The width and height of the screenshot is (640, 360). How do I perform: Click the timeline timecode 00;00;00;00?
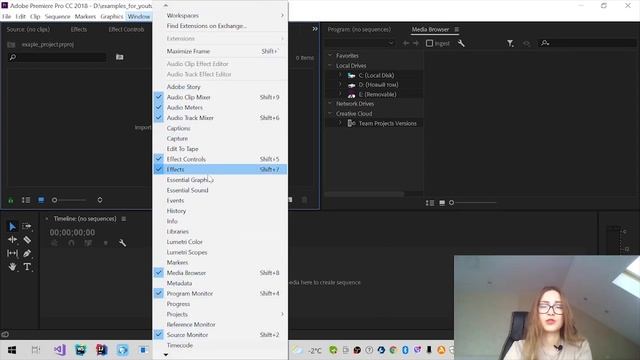72,233
